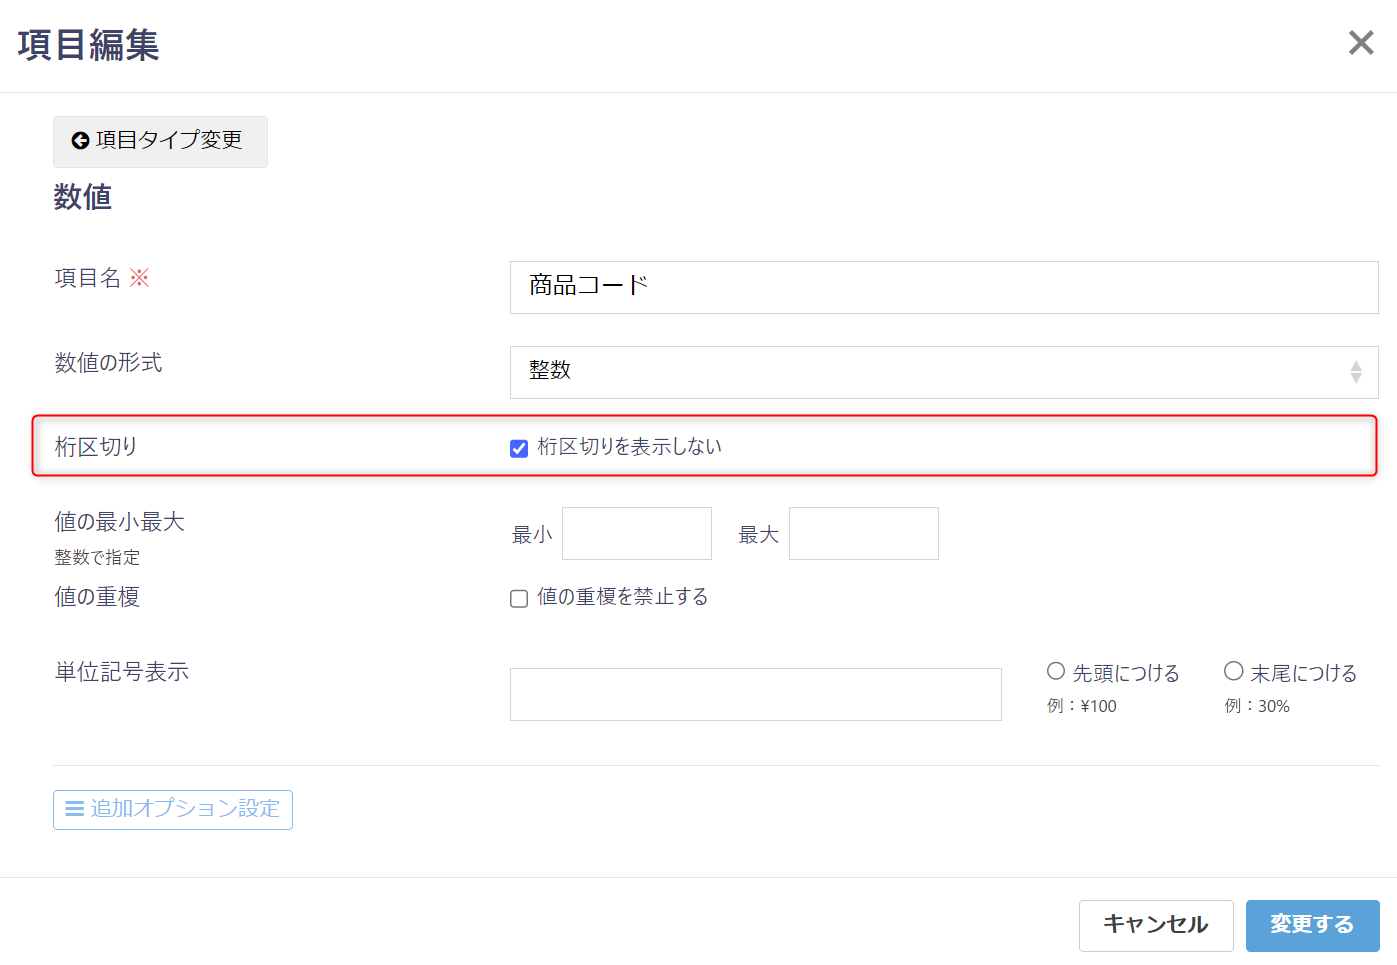The image size is (1397, 965).
Task: Select the 先頭につける radio button
Action: pos(1056,671)
